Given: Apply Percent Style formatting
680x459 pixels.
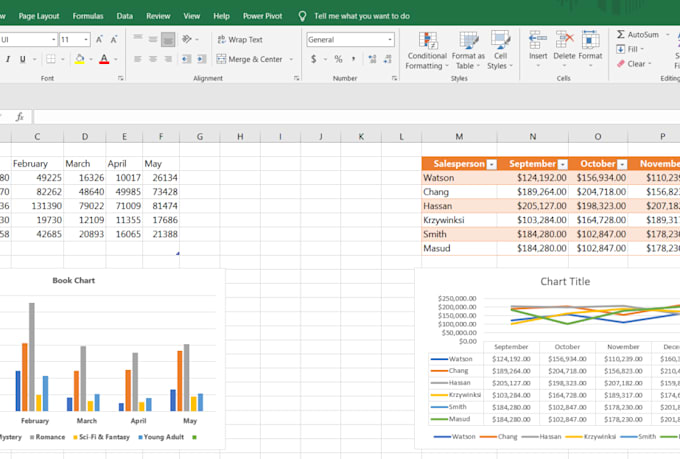Looking at the screenshot, I should 338,59.
